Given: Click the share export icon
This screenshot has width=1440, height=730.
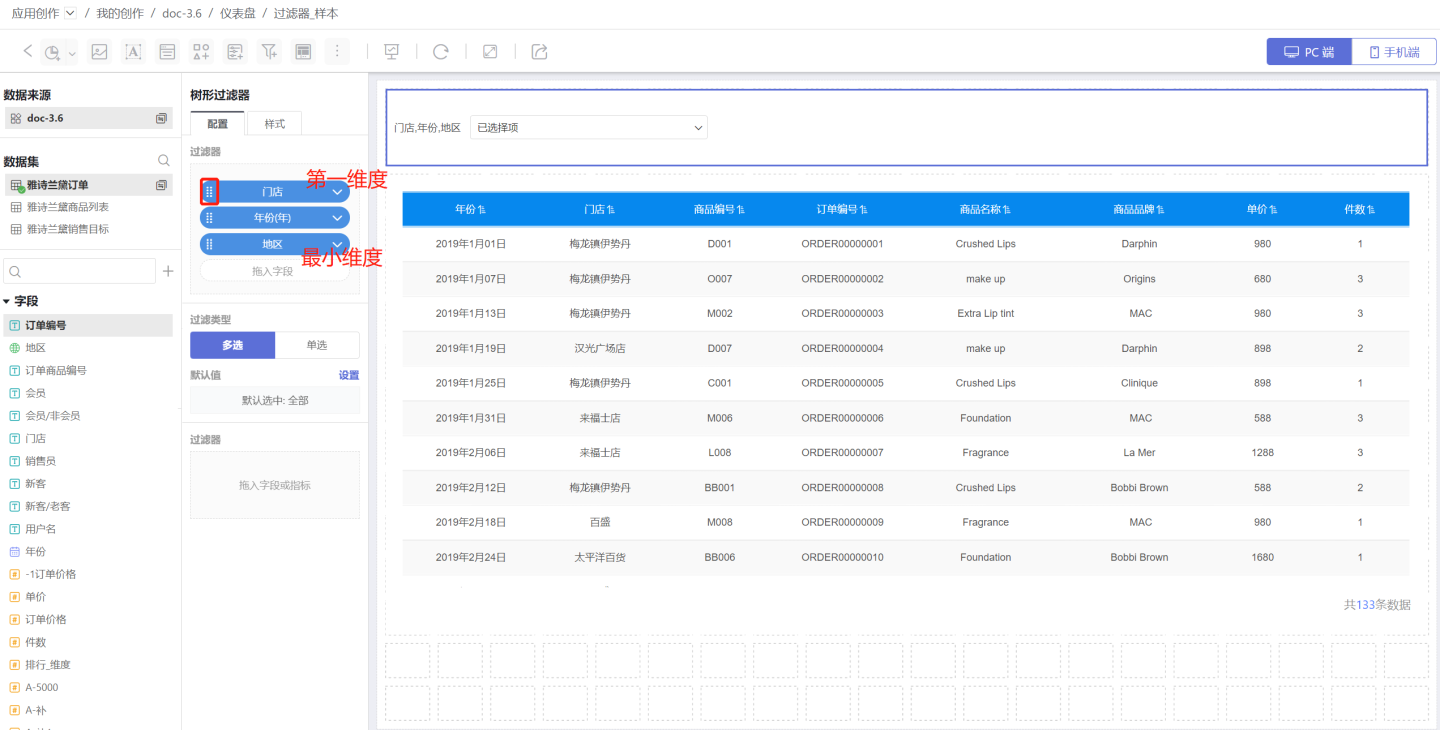Looking at the screenshot, I should pos(539,52).
